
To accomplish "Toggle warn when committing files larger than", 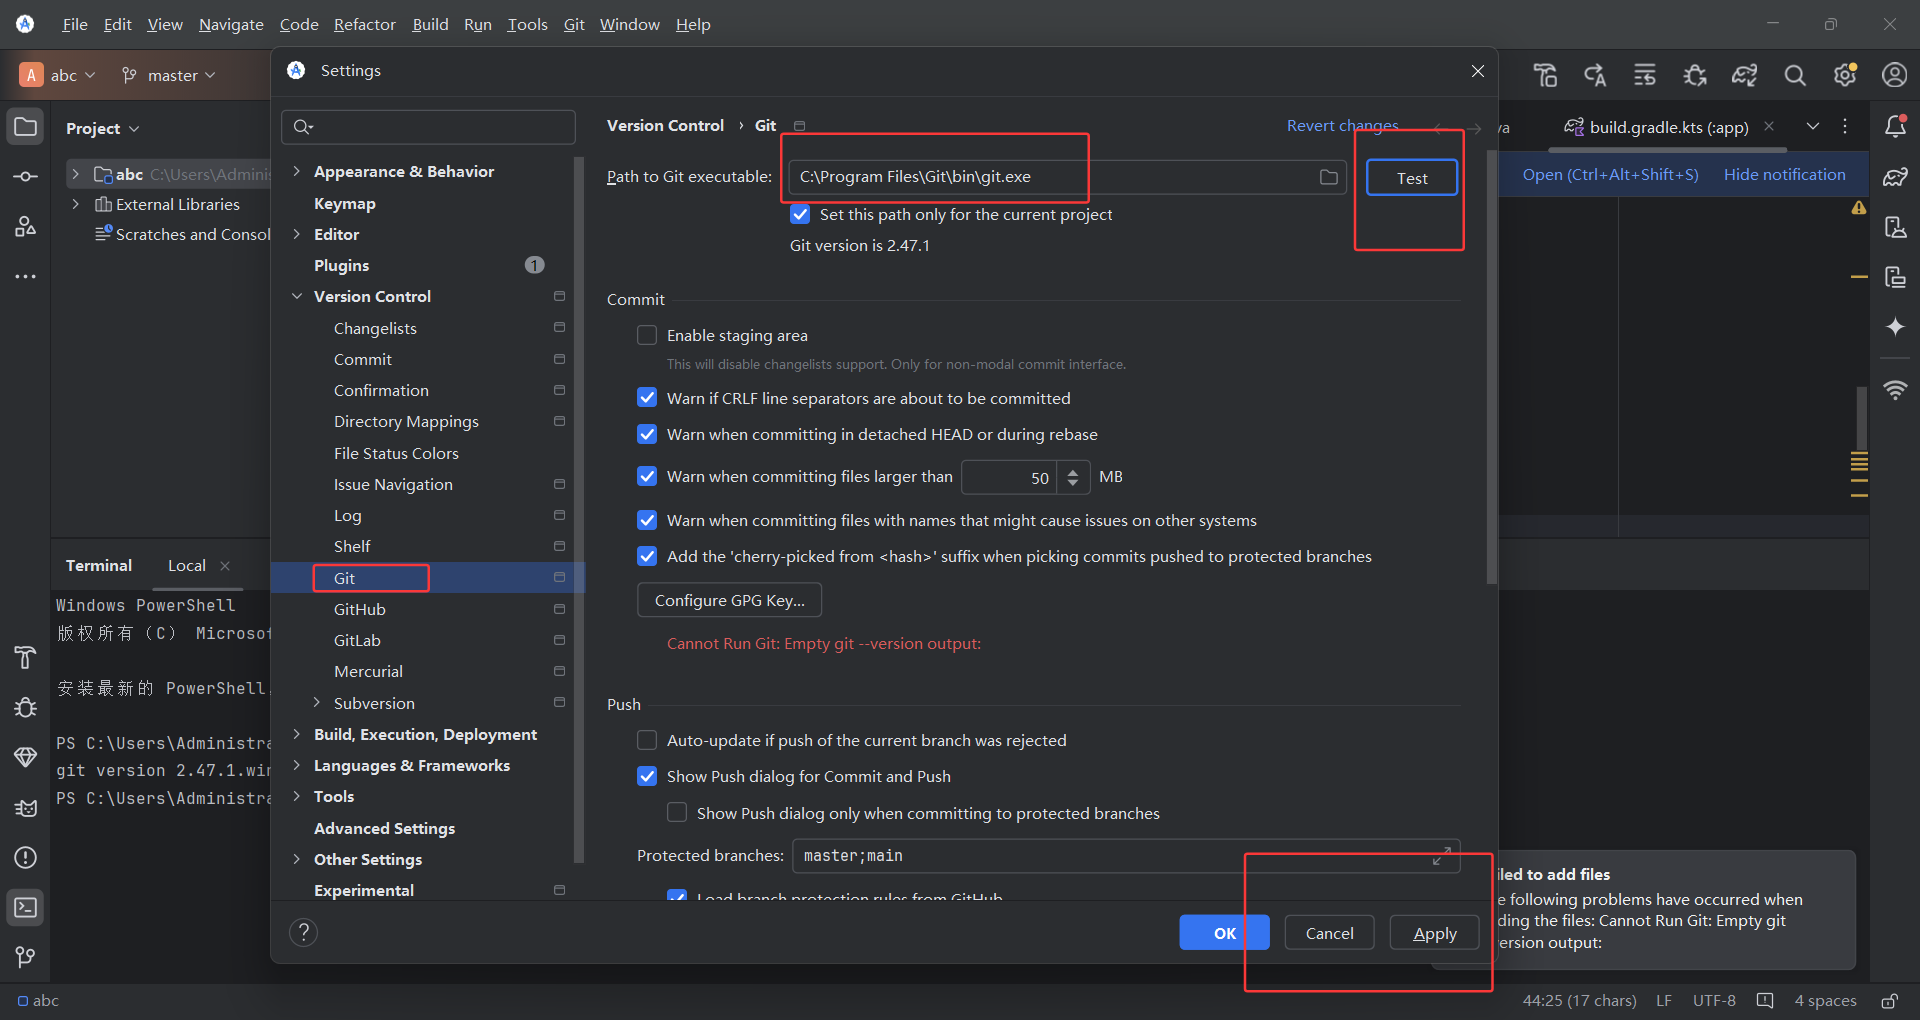I will click(647, 476).
